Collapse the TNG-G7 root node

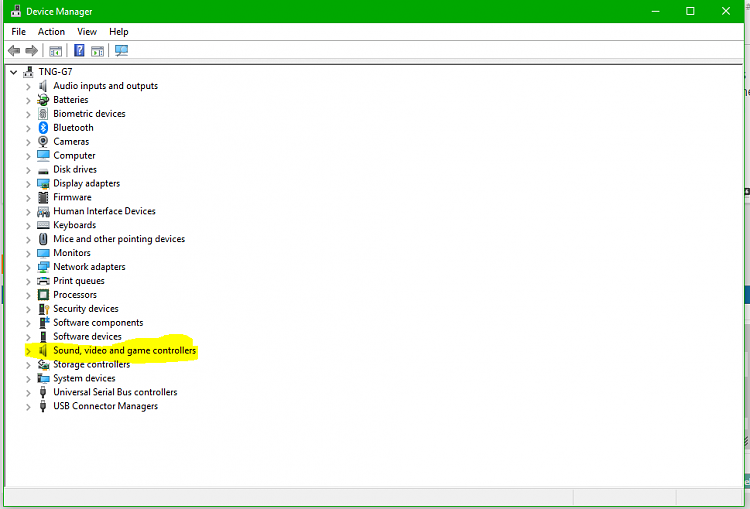click(13, 72)
